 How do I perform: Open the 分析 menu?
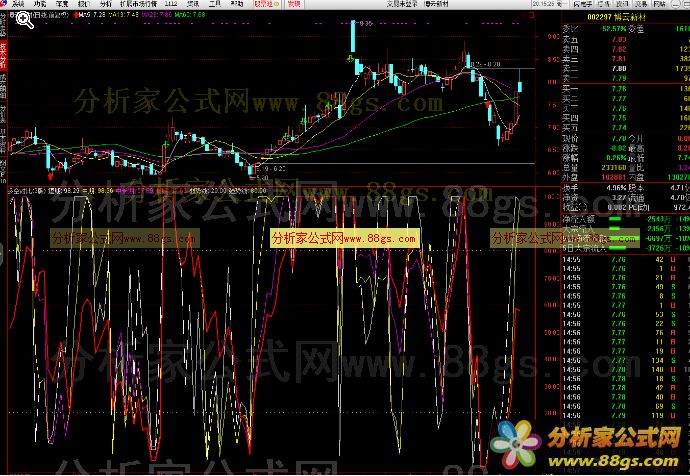click(106, 4)
